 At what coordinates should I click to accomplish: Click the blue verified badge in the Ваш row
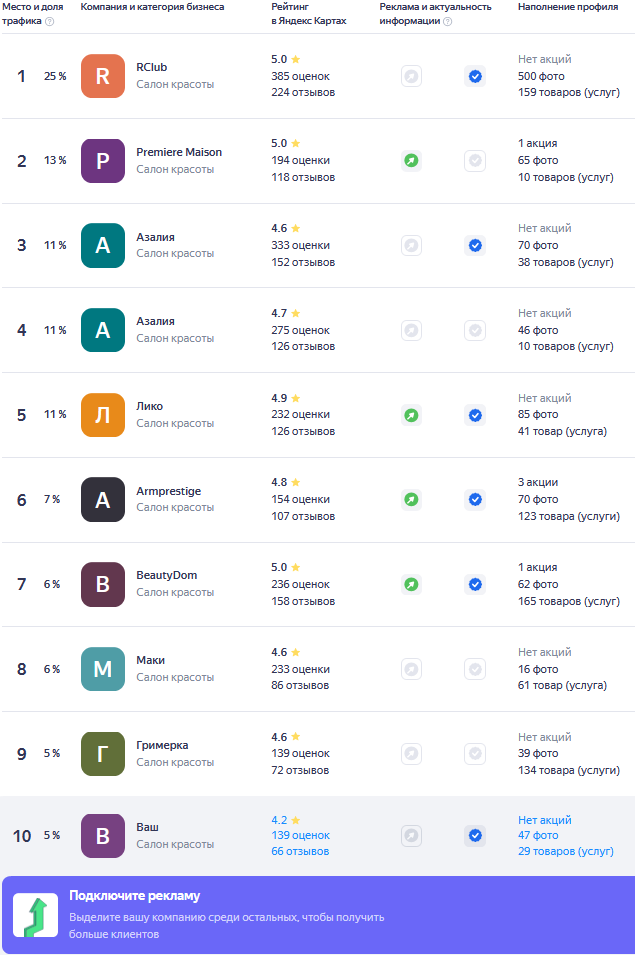click(x=475, y=836)
